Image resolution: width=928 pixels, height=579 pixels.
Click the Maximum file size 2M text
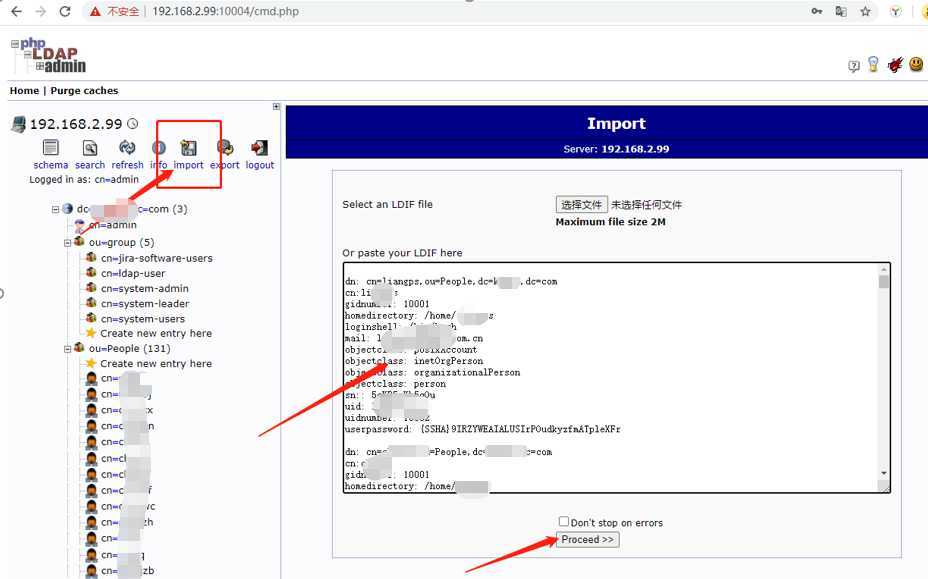610,222
